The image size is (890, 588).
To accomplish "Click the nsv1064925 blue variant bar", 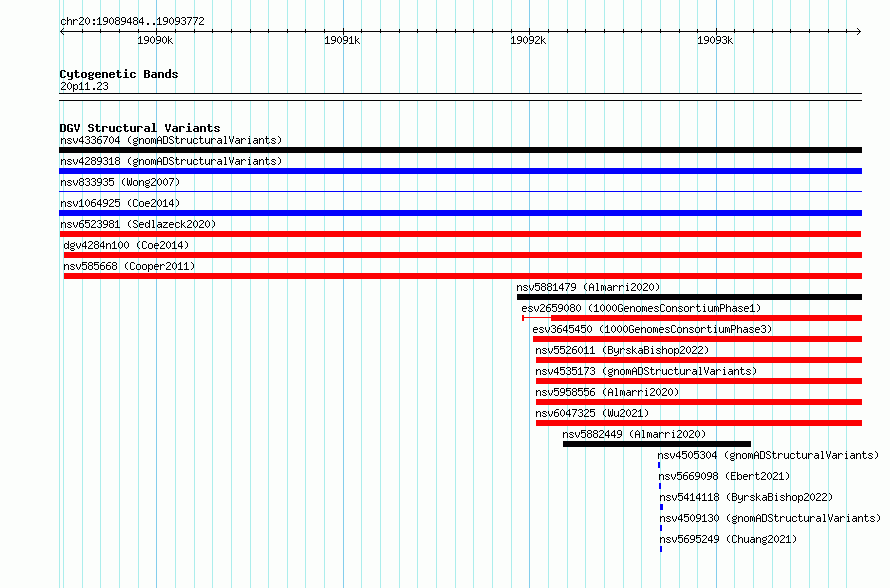I will [460, 213].
